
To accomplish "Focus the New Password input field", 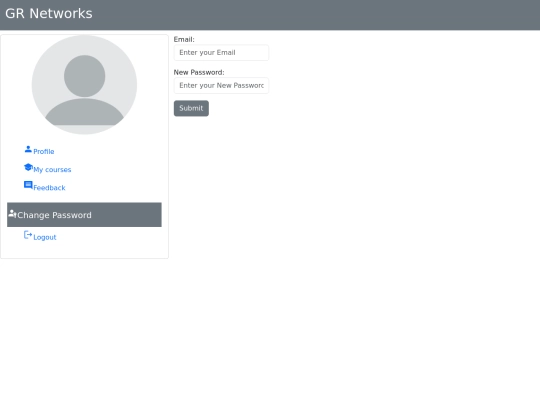I will coord(221,85).
